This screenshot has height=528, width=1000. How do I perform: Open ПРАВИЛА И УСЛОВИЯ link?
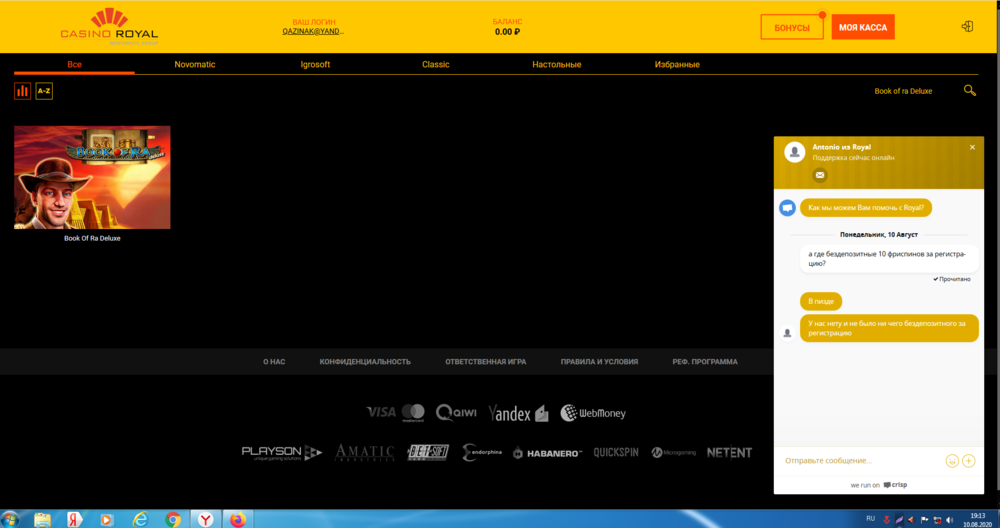point(599,362)
